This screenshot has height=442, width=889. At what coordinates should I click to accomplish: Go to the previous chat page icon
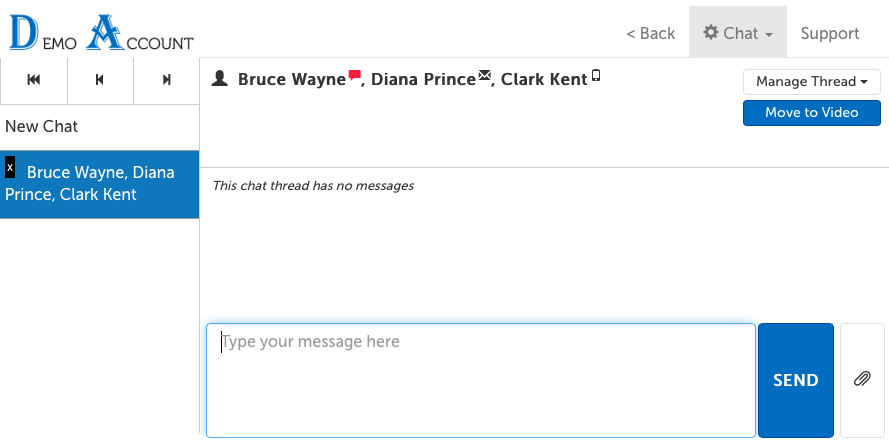pos(100,80)
